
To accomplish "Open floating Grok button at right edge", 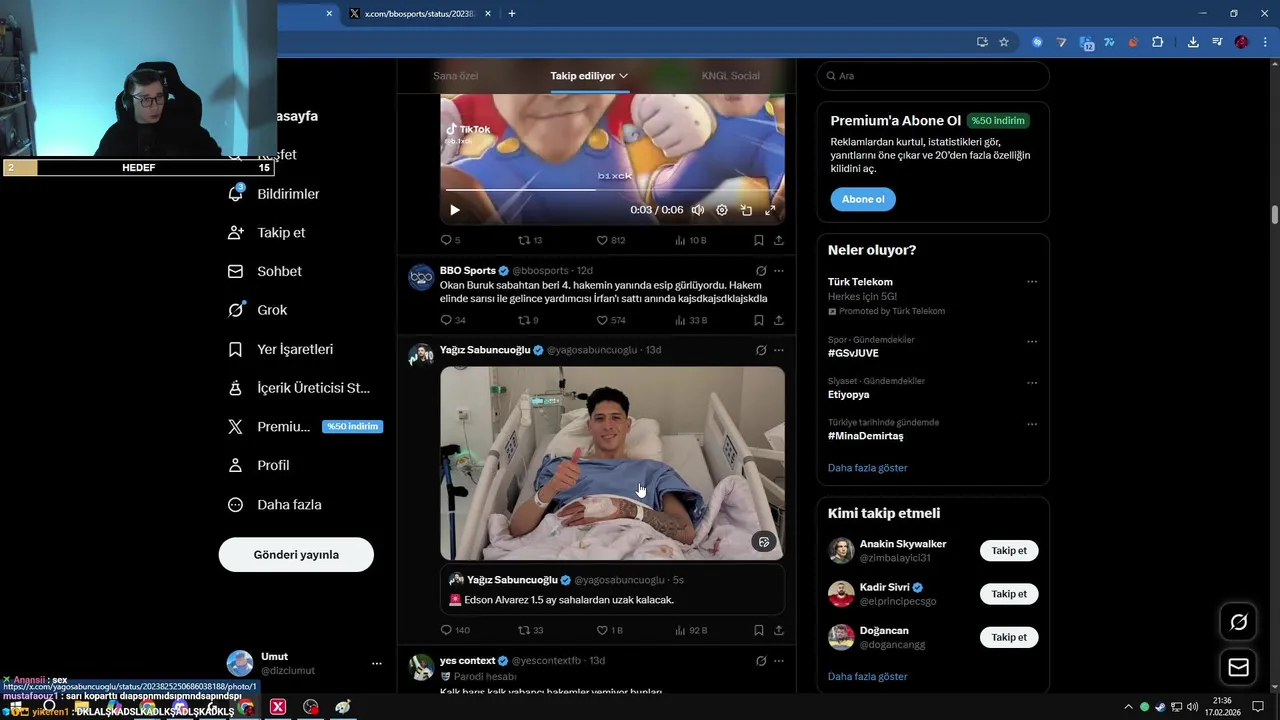I will coord(1238,622).
